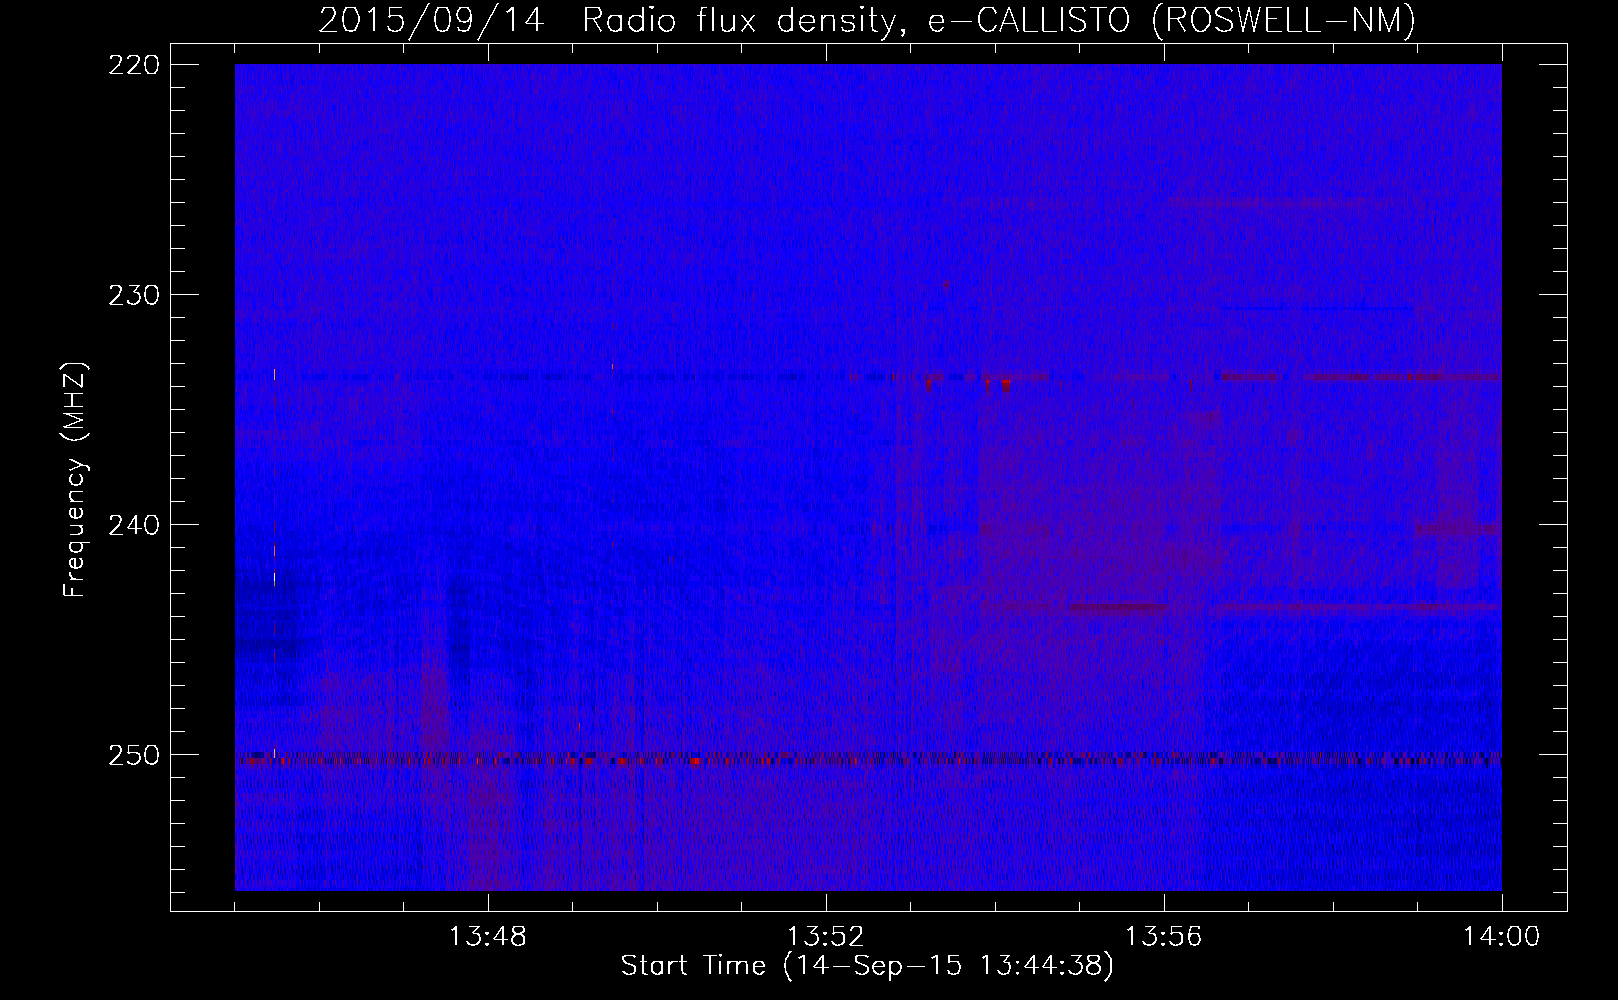1618x1000 pixels.
Task: Click the "Start Time (14-Sep-15 13:44:38)" label
Action: [x=867, y=966]
